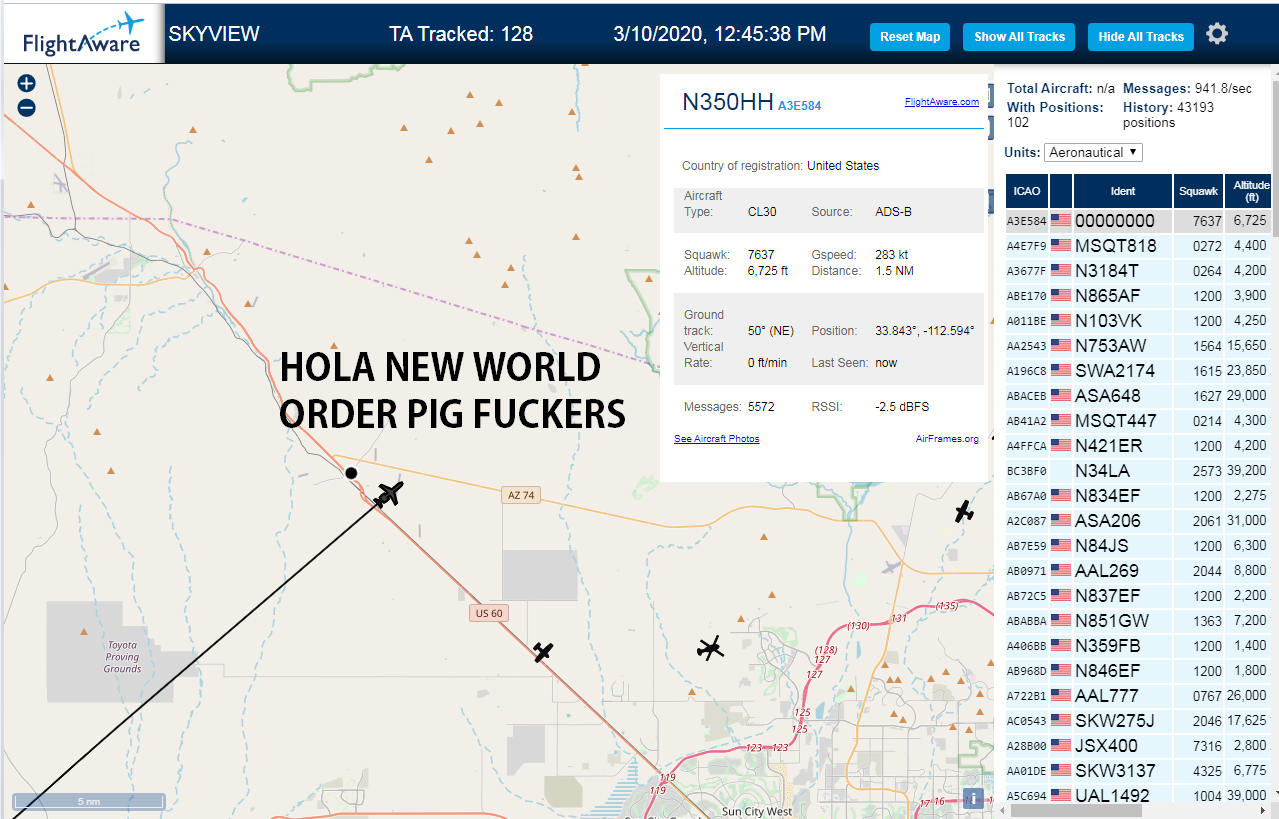Hide All Tracks on the map
1279x819 pixels.
pos(1141,37)
